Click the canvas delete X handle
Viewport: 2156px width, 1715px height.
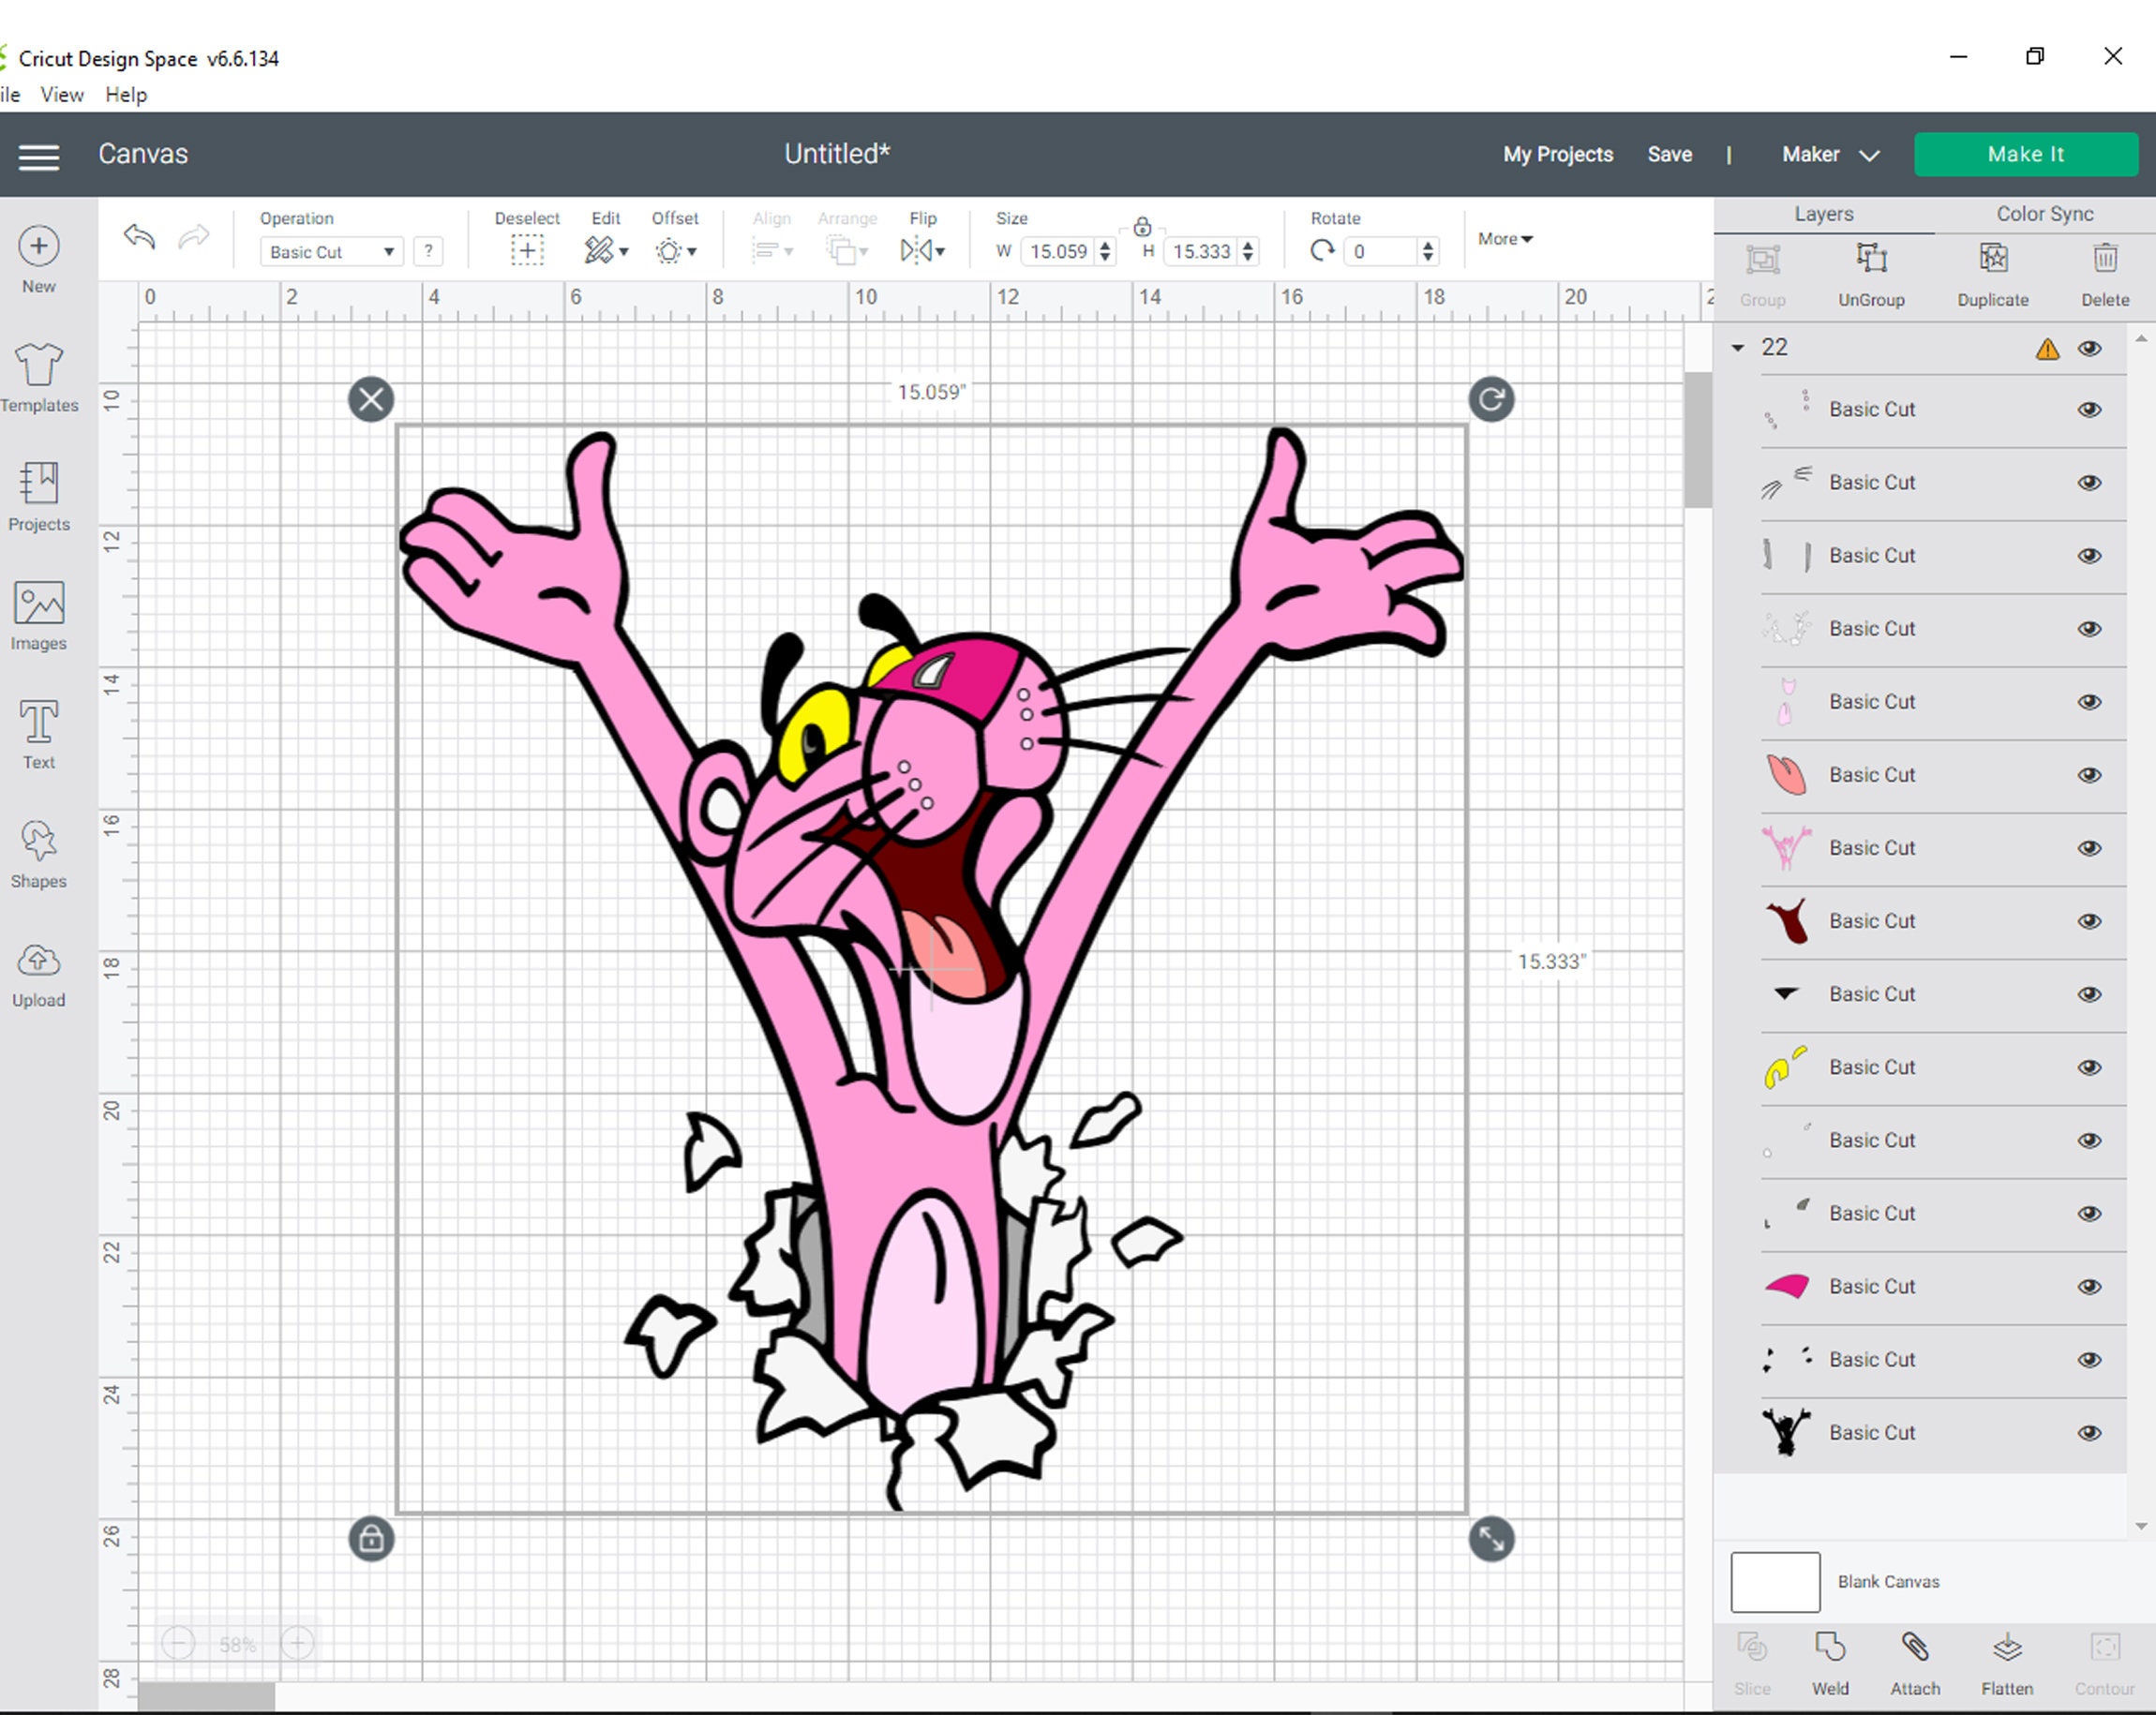(x=371, y=400)
